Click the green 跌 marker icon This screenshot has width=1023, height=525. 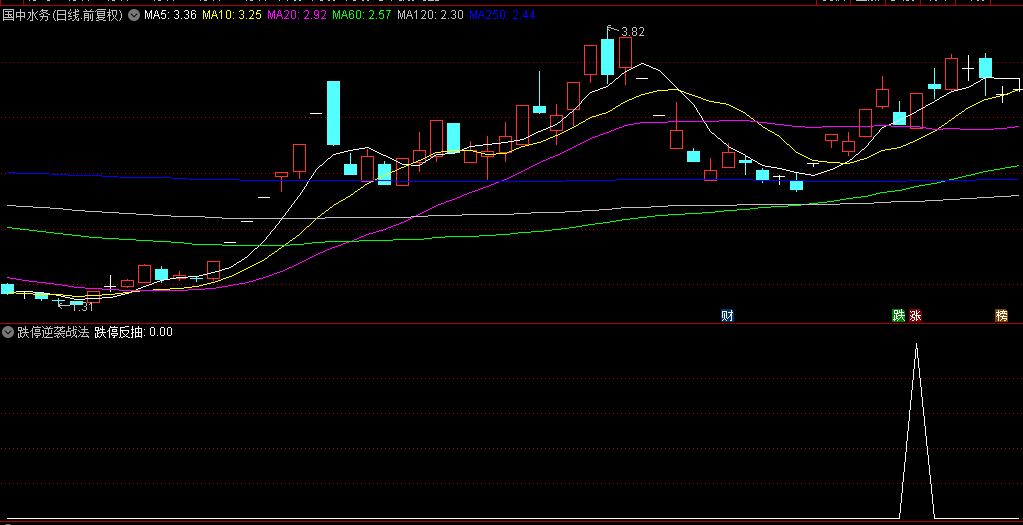pos(899,316)
